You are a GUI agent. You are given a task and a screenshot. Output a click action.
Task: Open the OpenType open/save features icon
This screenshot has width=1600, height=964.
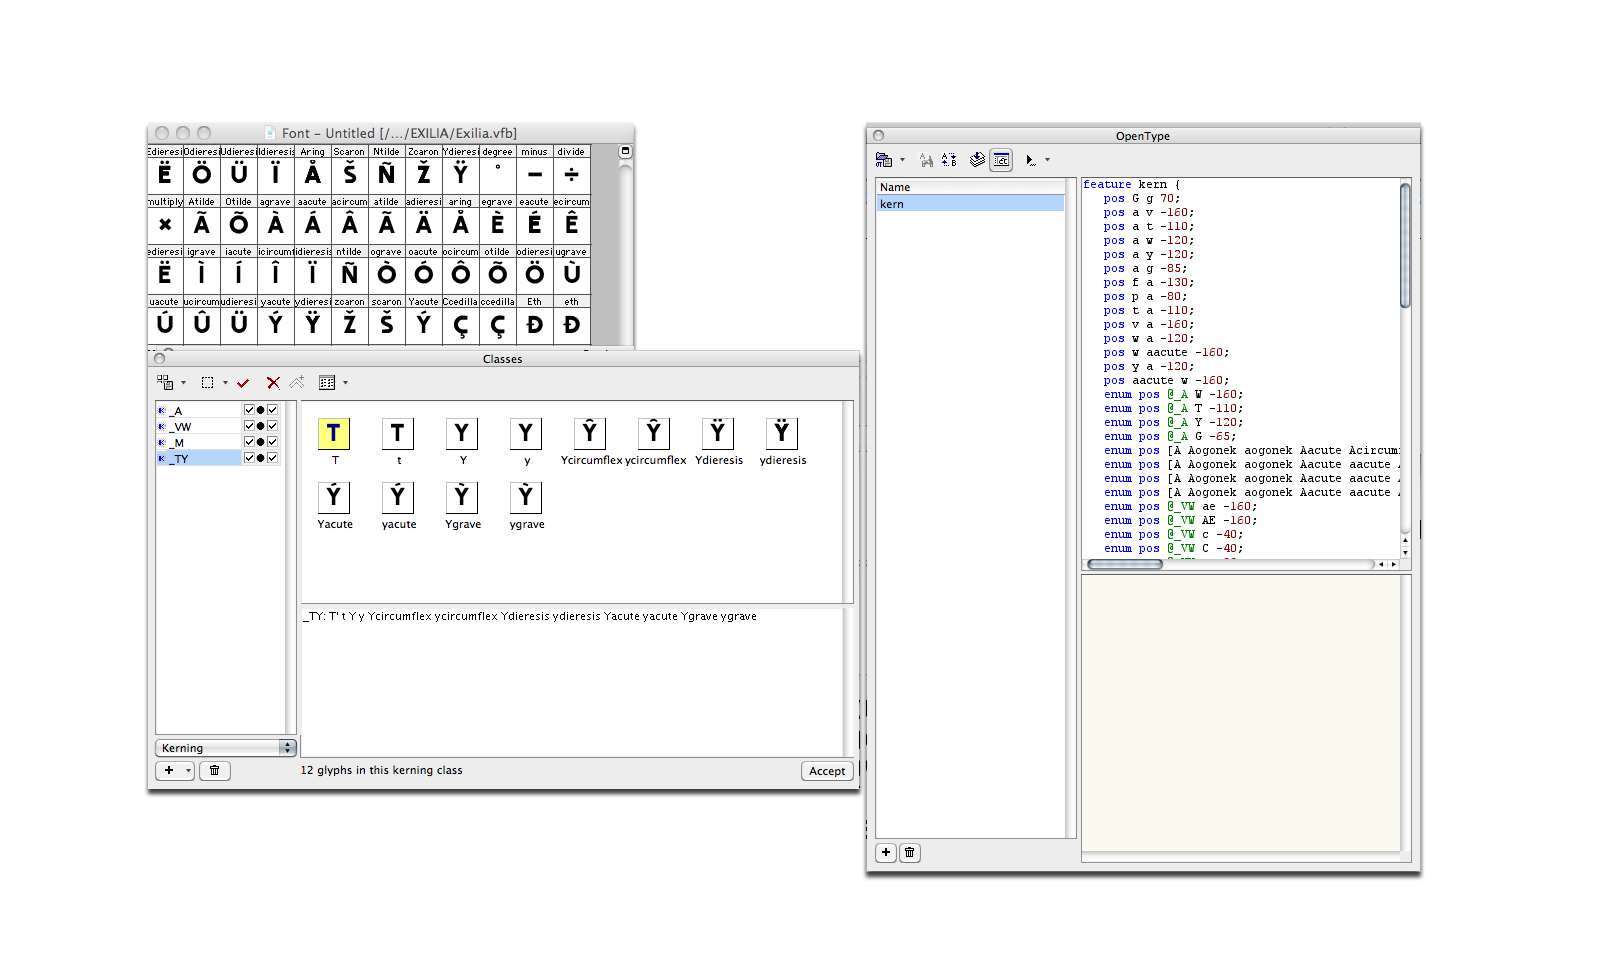coord(884,159)
